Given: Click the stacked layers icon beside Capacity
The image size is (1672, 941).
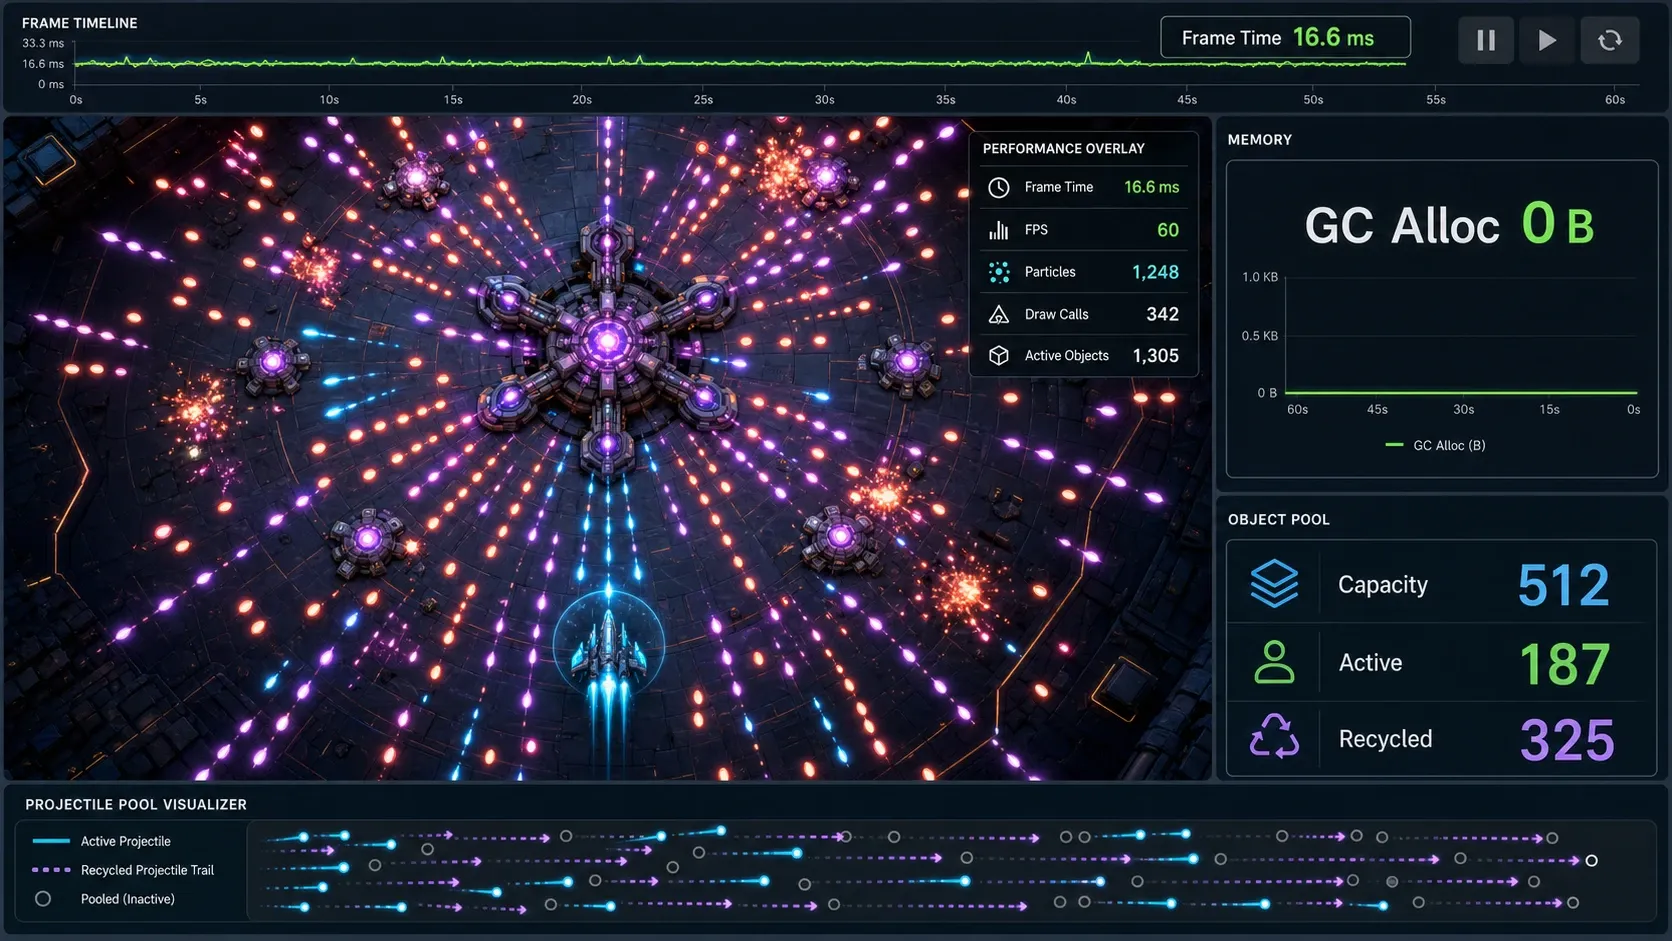Looking at the screenshot, I should tap(1275, 584).
